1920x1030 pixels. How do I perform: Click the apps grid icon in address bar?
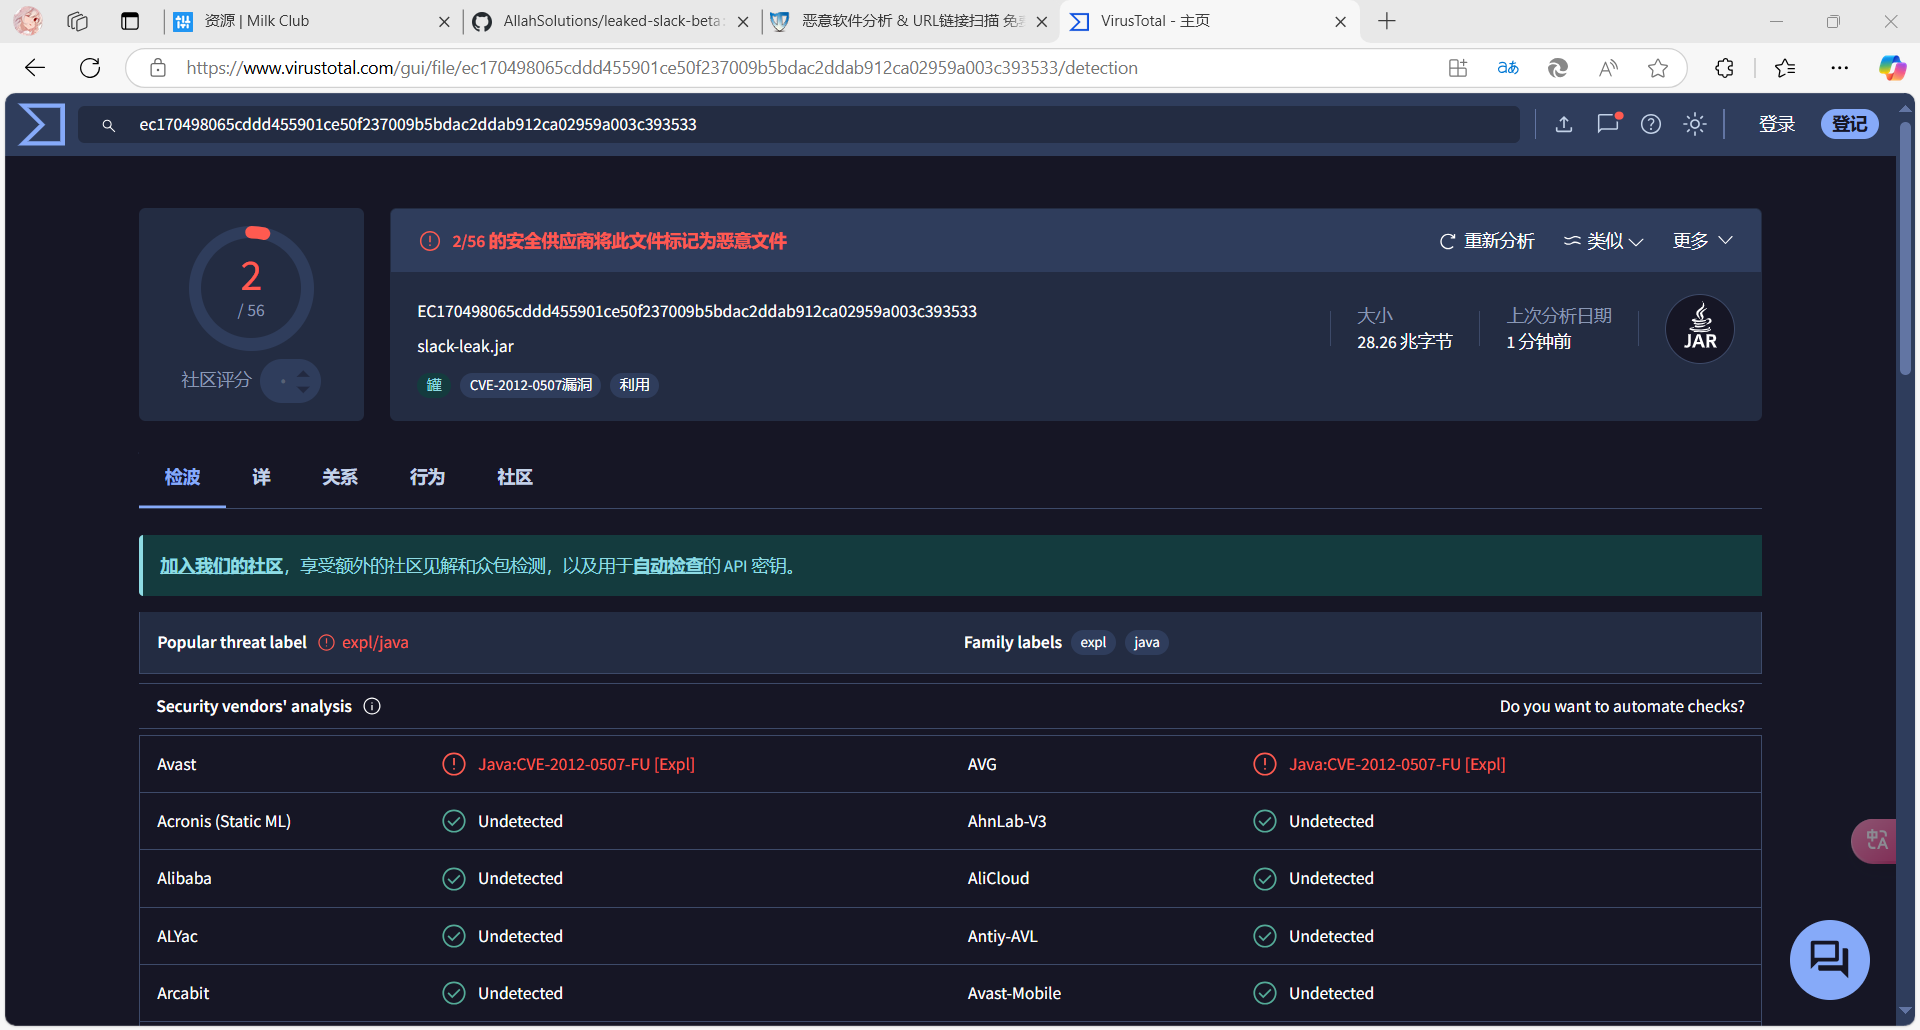coord(1458,67)
